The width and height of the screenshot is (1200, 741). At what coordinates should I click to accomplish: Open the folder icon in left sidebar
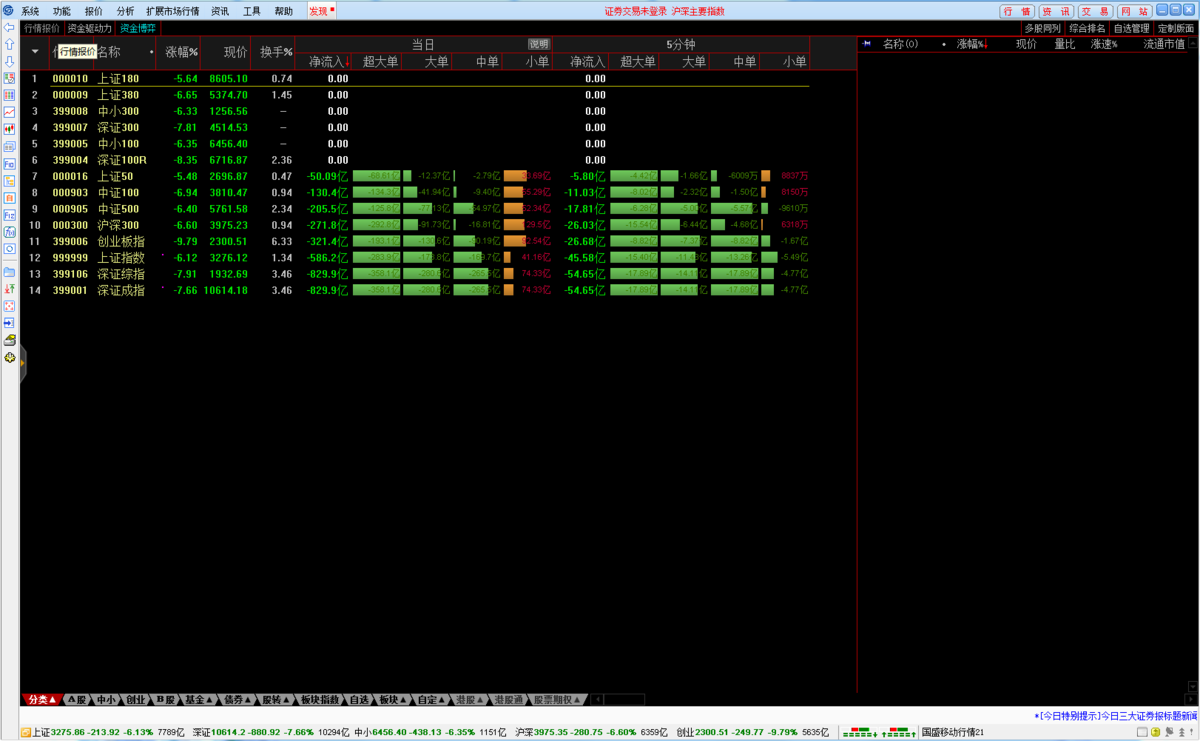point(10,271)
